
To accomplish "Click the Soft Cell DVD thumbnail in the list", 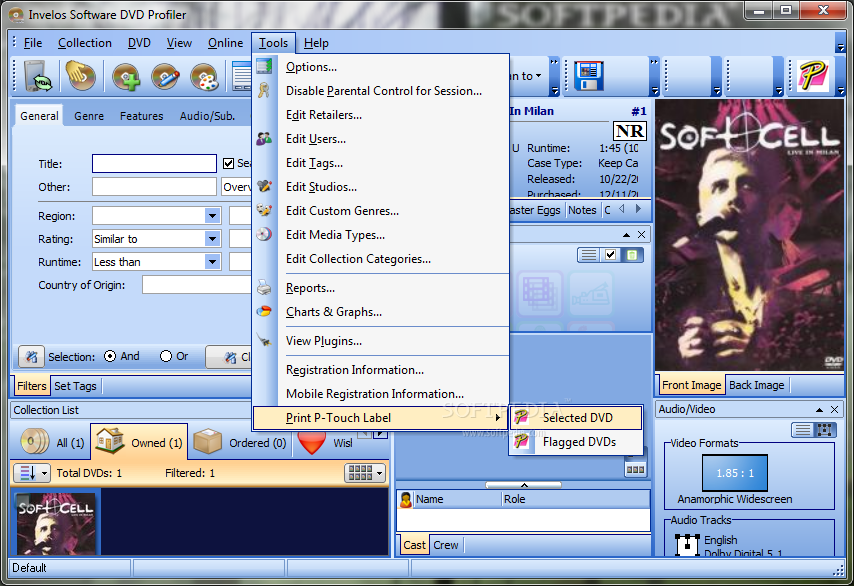I will pos(56,524).
